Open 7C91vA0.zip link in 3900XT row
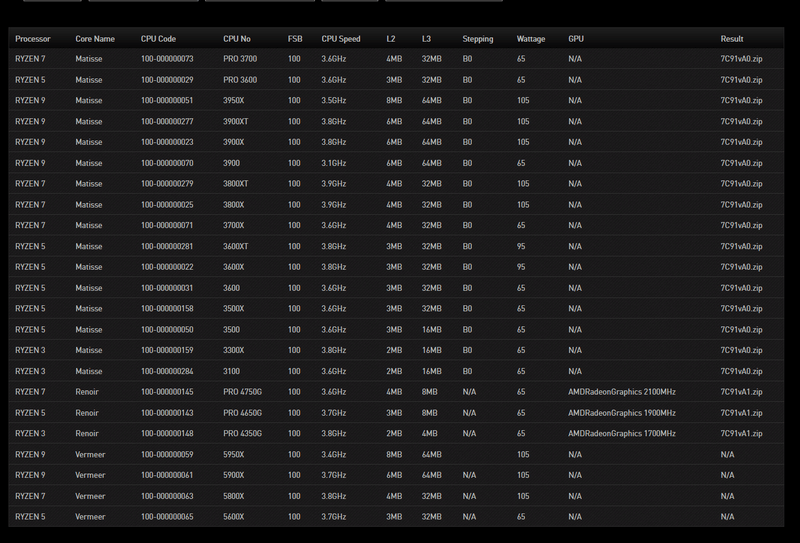Image resolution: width=800 pixels, height=543 pixels. [x=741, y=121]
